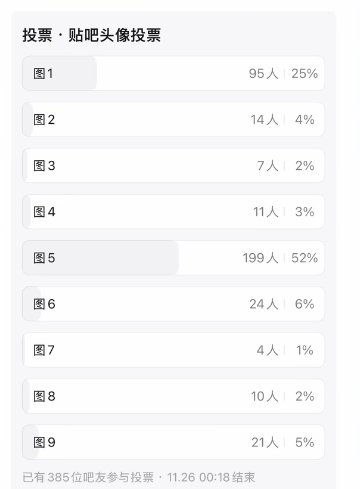This screenshot has width=360, height=489.
Task: Tap the 21人 count on 图9
Action: 265,442
